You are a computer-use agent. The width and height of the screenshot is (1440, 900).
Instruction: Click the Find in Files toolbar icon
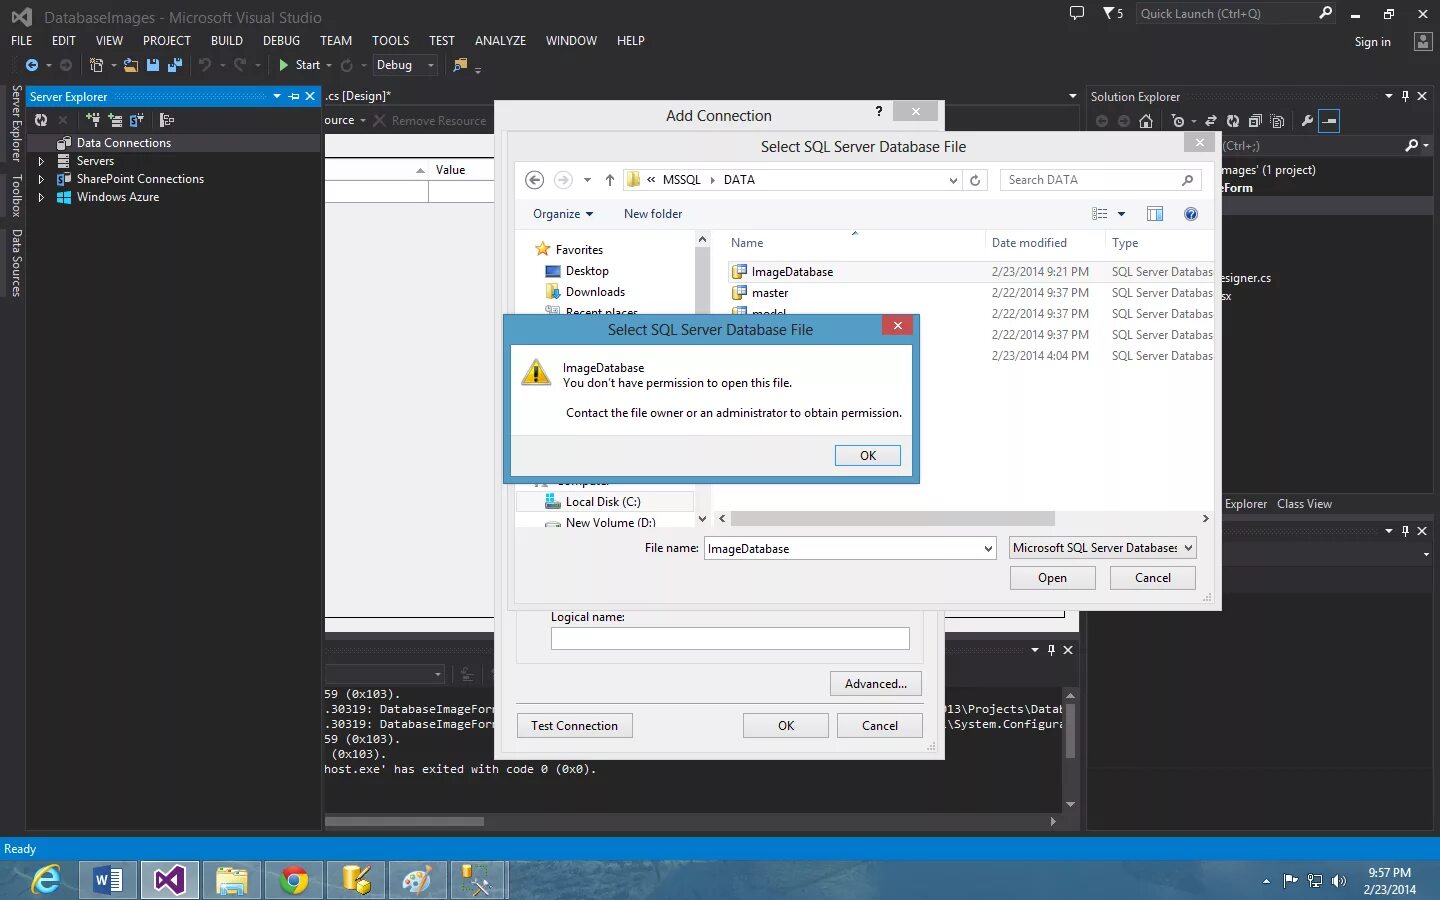(460, 65)
